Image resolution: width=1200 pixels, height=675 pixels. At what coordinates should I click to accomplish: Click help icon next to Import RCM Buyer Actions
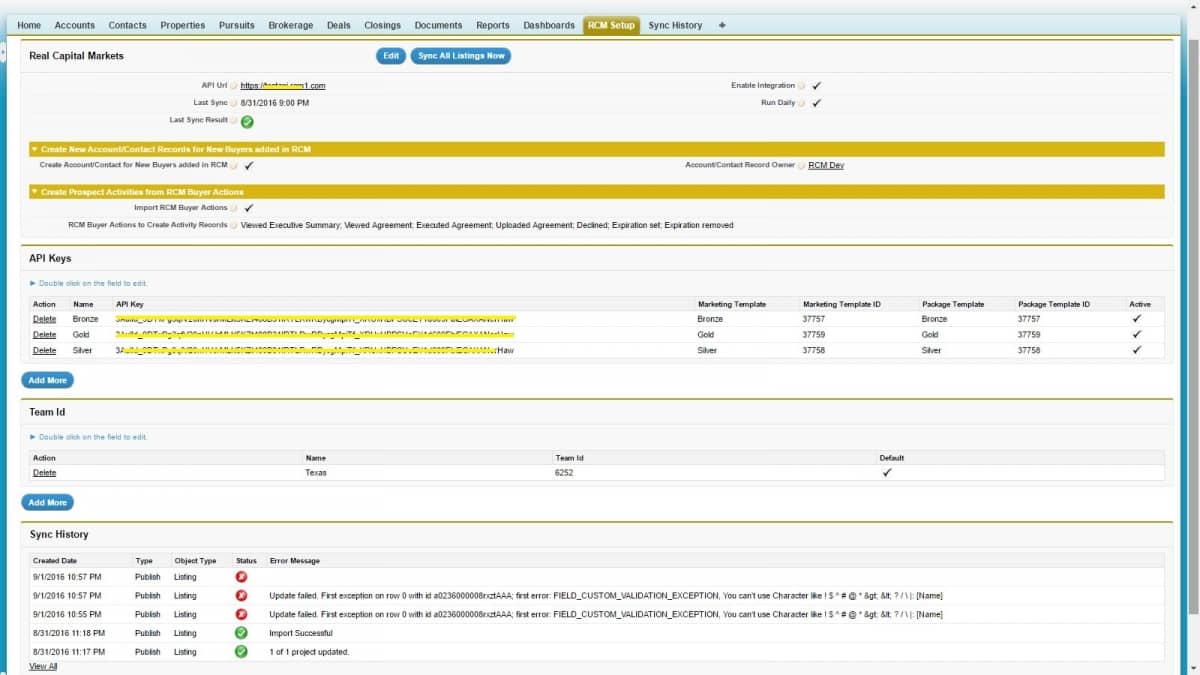tap(234, 208)
